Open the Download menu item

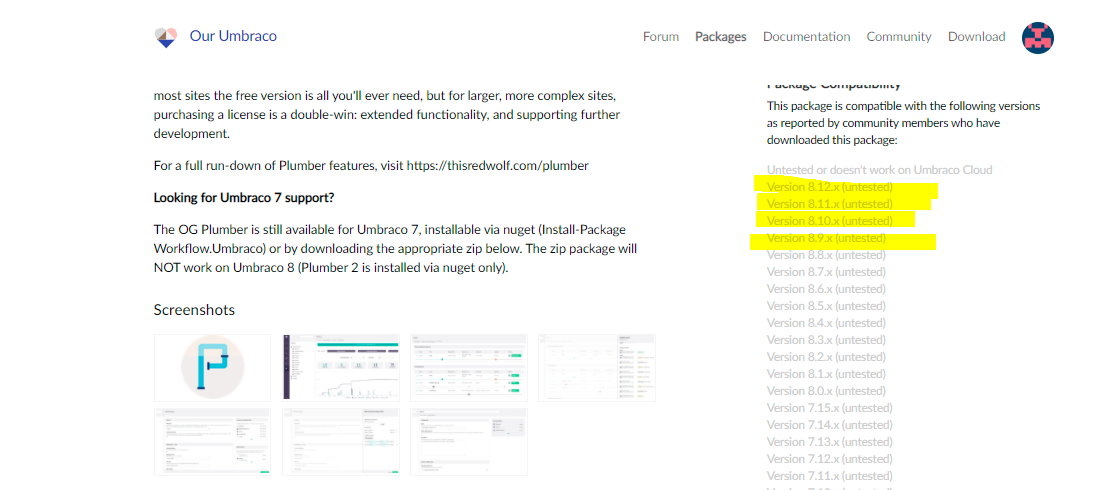tap(976, 36)
